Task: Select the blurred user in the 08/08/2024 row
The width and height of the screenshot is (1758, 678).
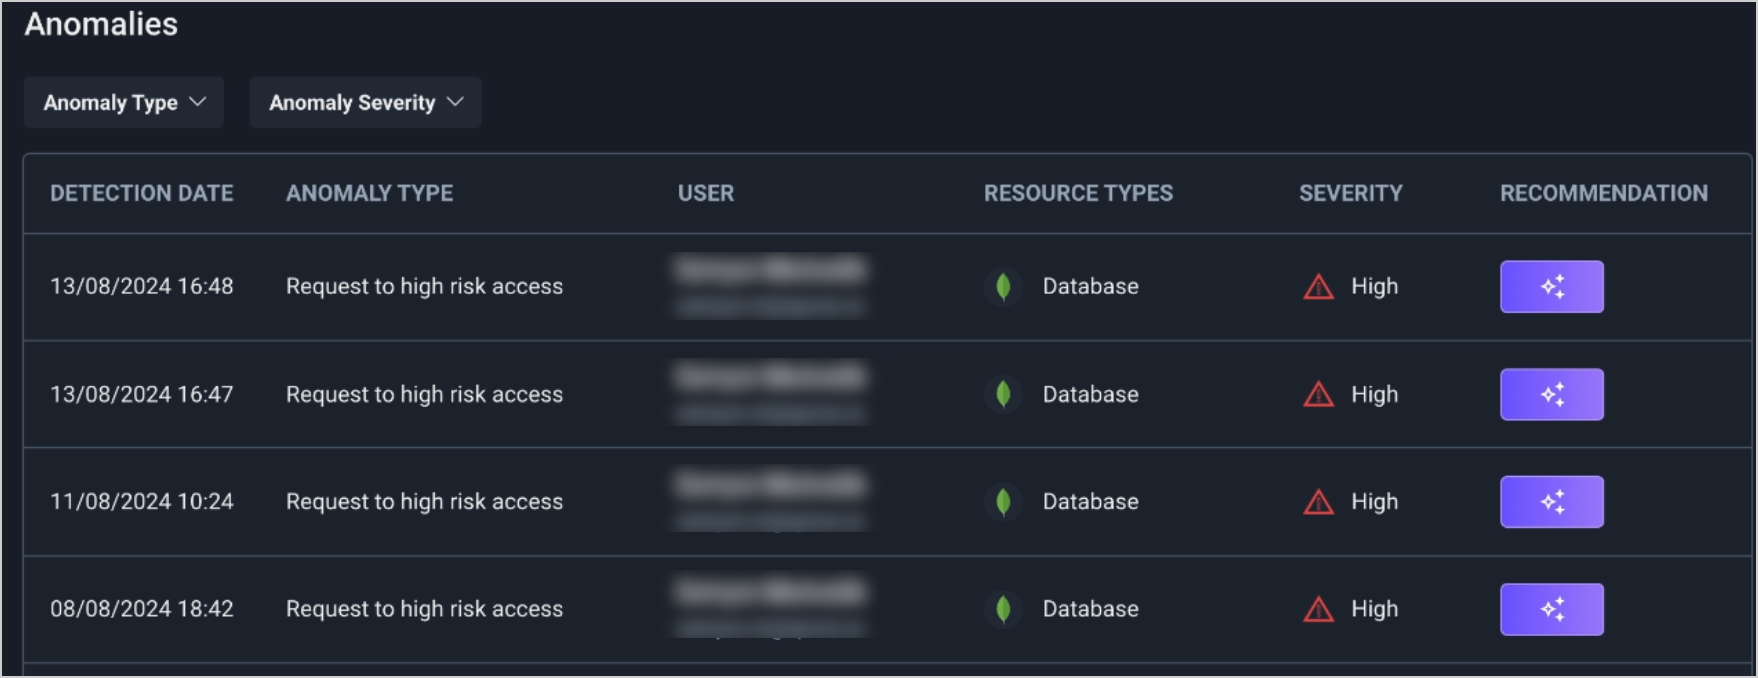Action: pyautogui.click(x=770, y=606)
